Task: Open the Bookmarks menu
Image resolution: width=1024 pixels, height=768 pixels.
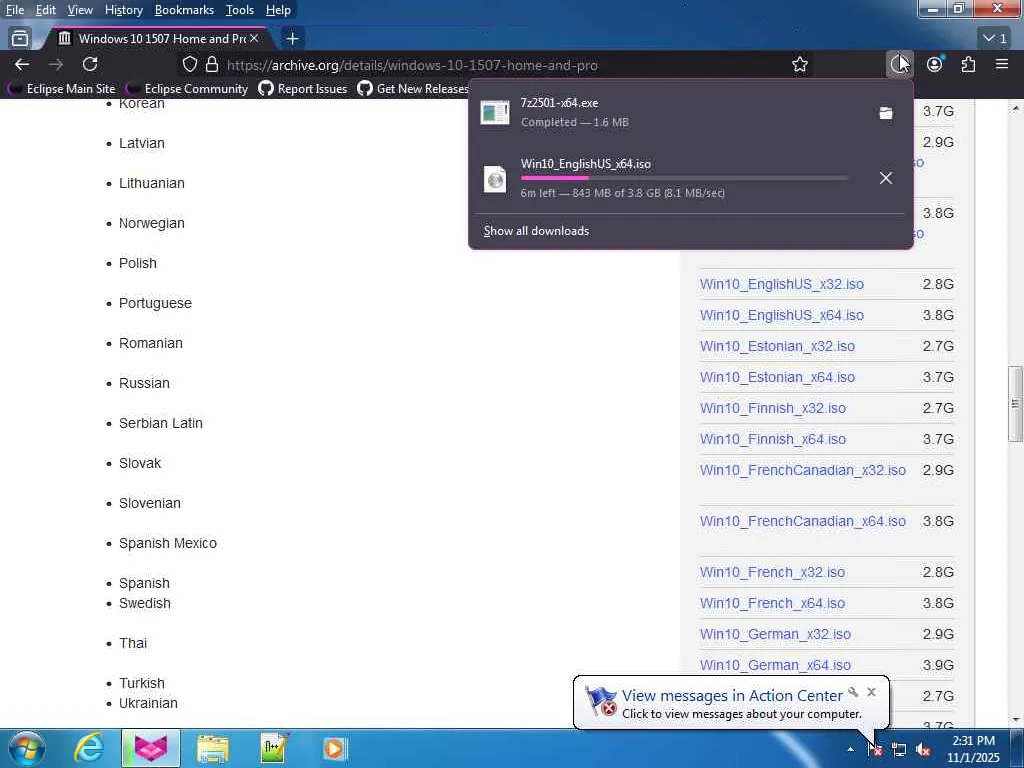Action: 184,10
